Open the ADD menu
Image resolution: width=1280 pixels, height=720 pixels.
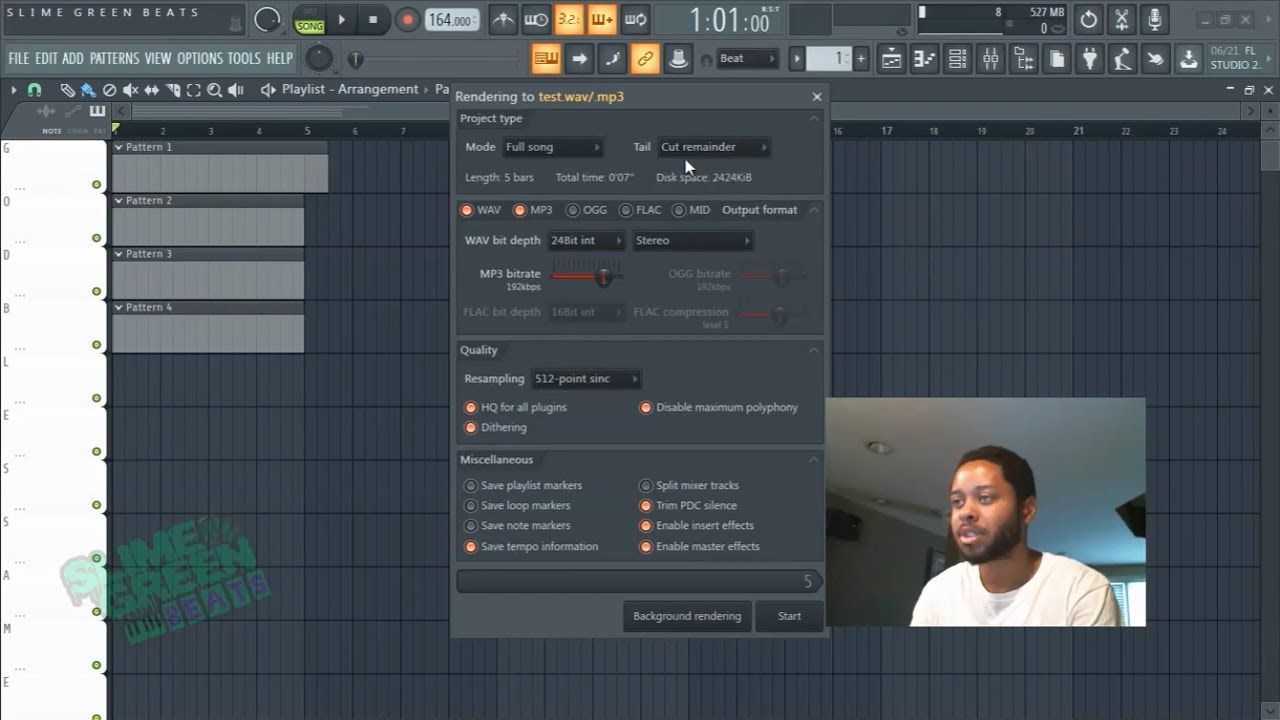pos(73,59)
